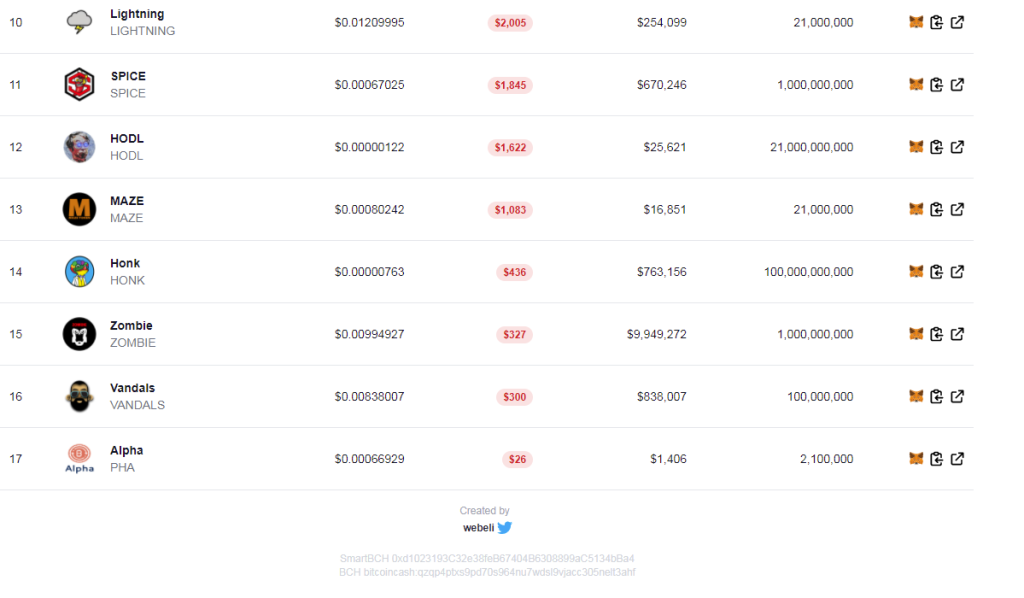Click the Honk token name

click(125, 263)
